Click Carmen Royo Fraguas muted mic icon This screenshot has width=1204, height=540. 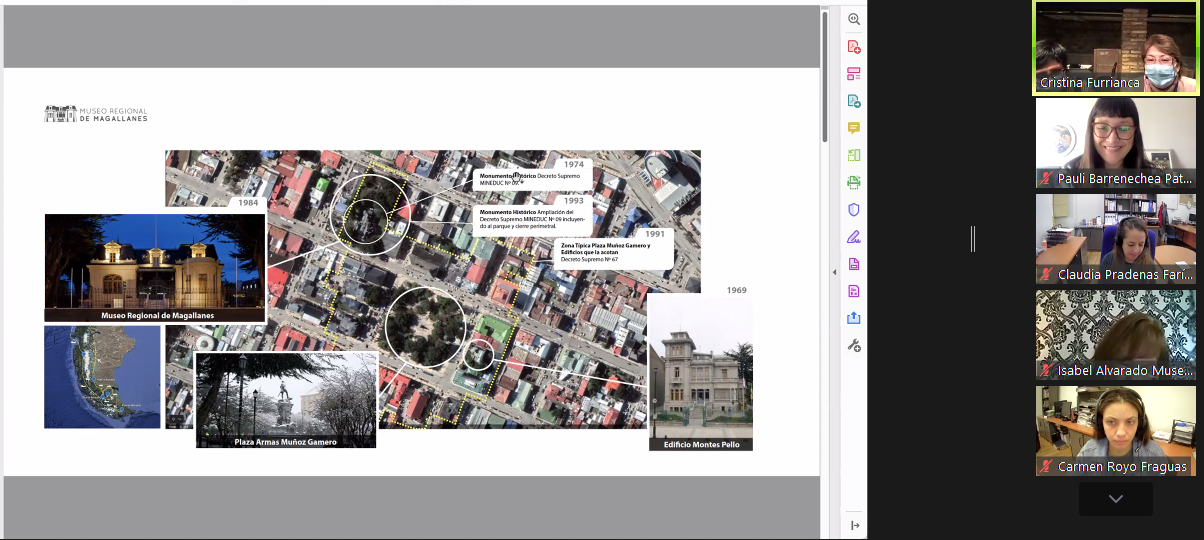[x=1046, y=467]
